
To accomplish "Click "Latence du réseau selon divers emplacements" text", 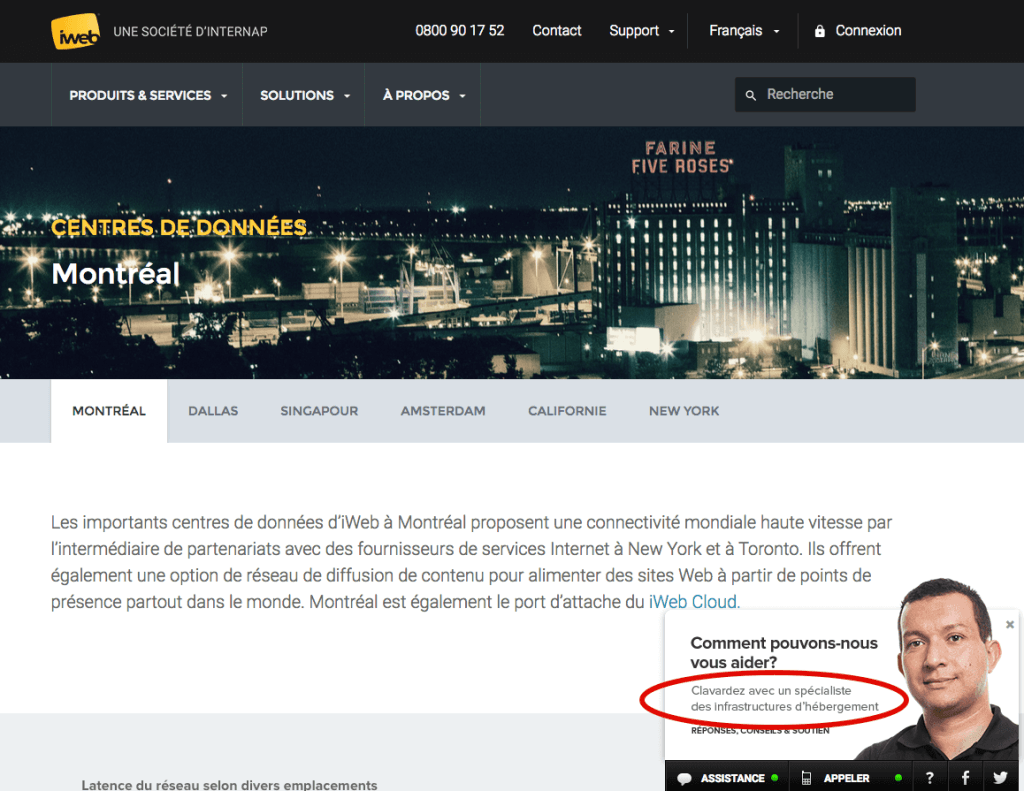I will point(229,784).
